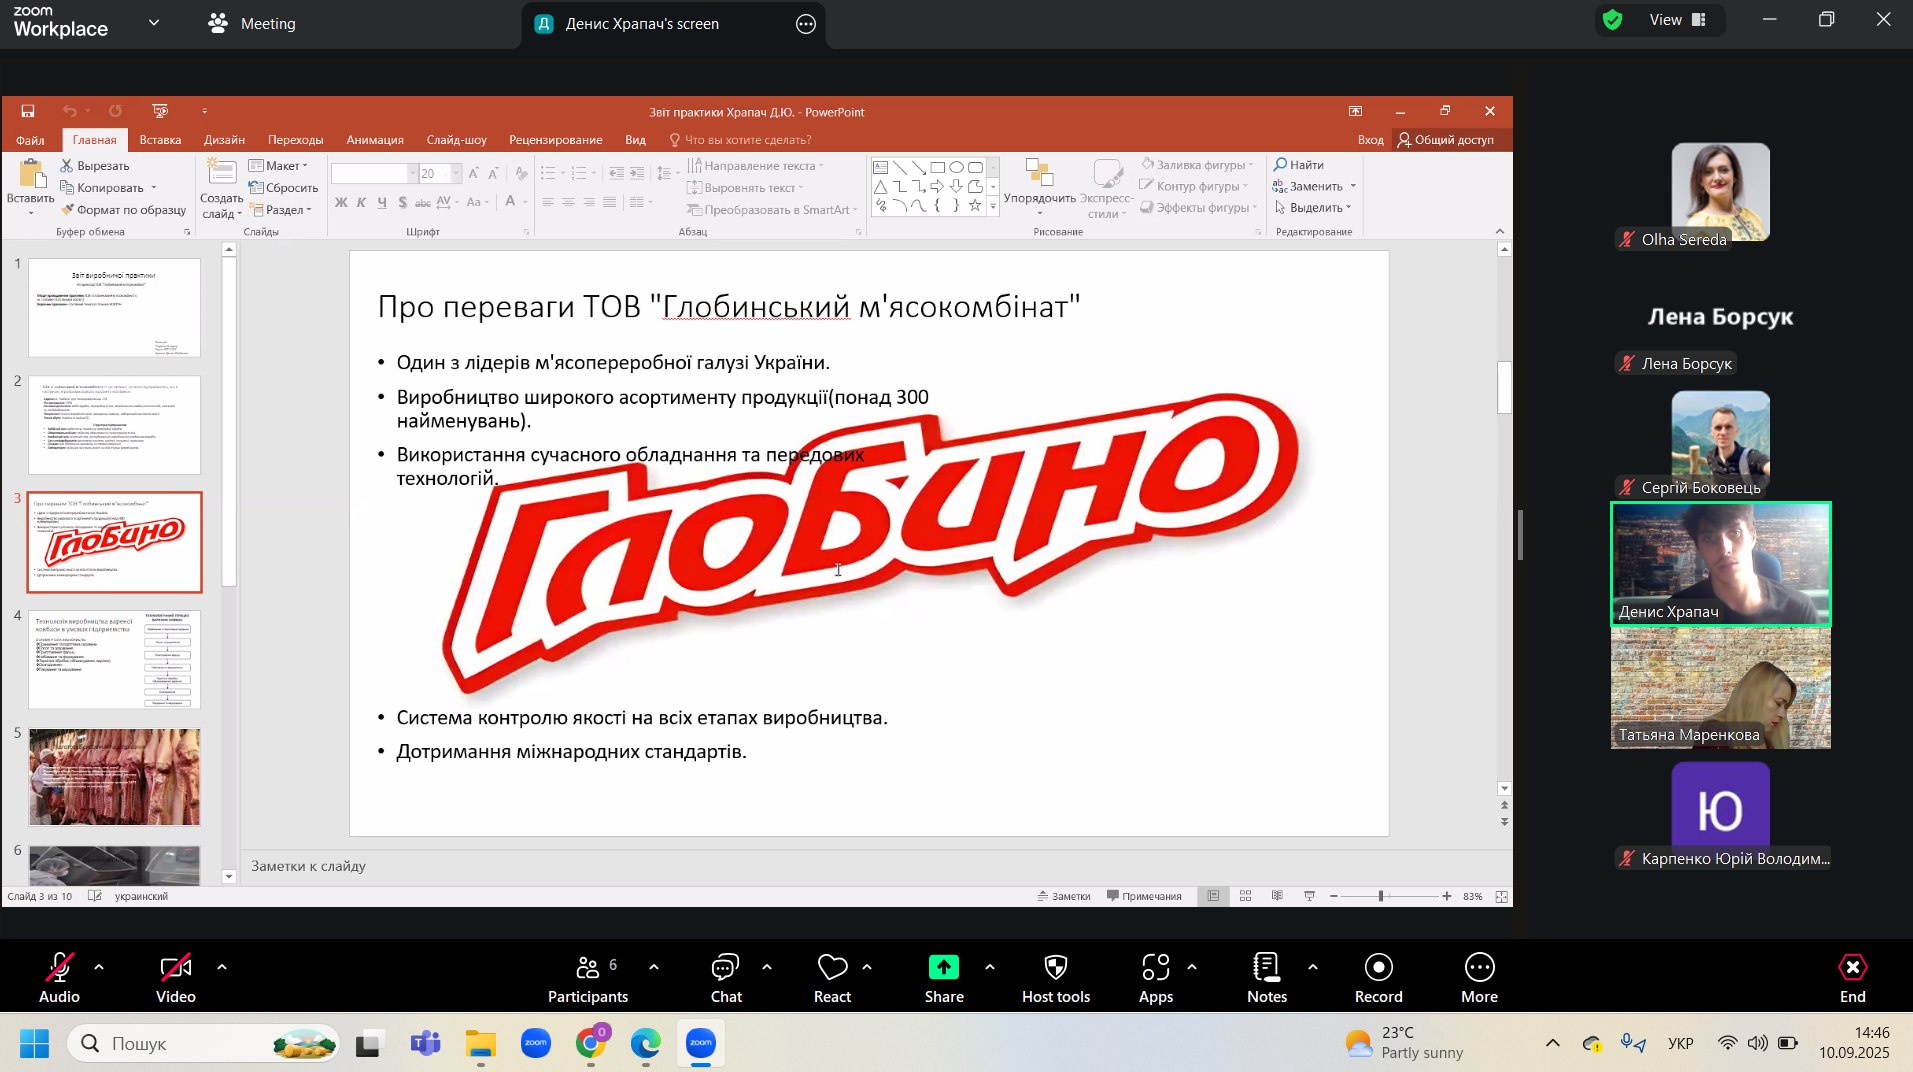Image resolution: width=1913 pixels, height=1072 pixels.
Task: Click Вырезать cut command
Action: click(95, 166)
